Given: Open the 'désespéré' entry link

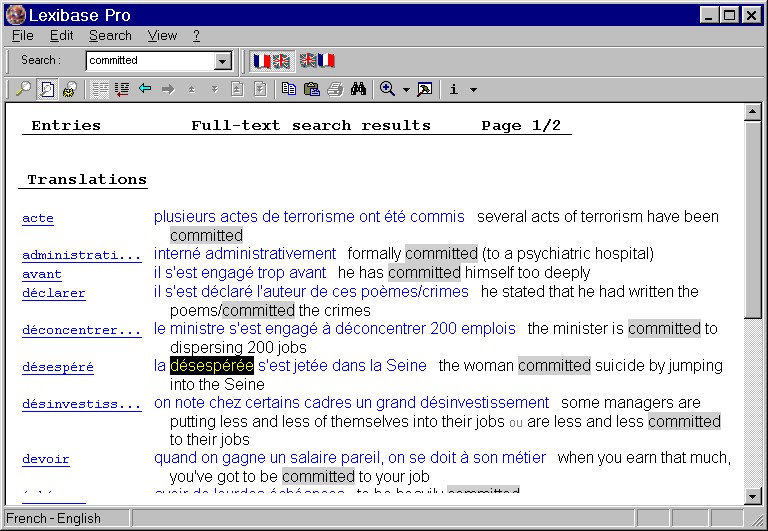Looking at the screenshot, I should pyautogui.click(x=58, y=367).
